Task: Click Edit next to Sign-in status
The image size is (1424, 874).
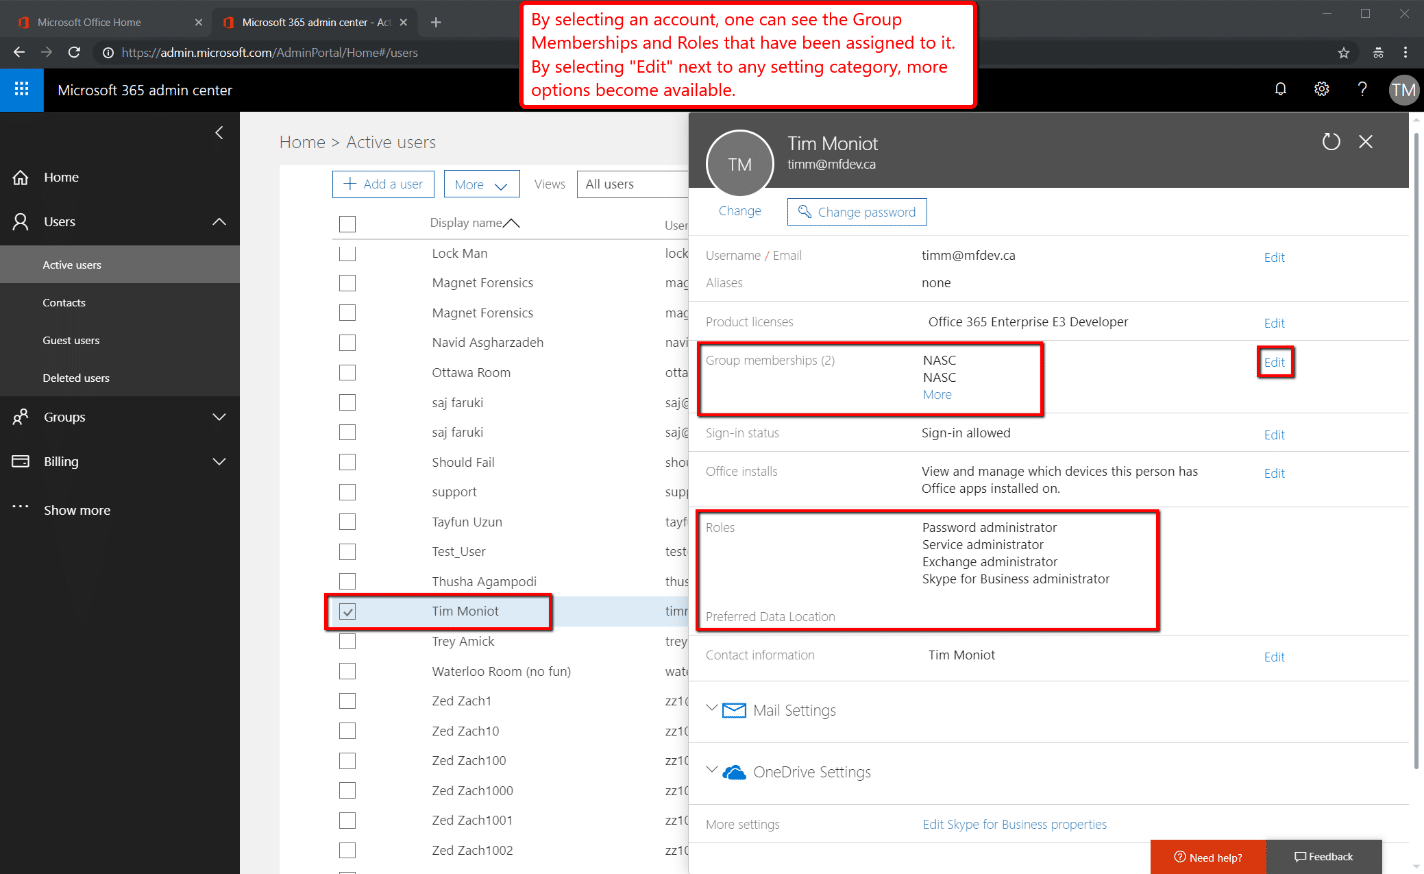Action: pyautogui.click(x=1274, y=435)
